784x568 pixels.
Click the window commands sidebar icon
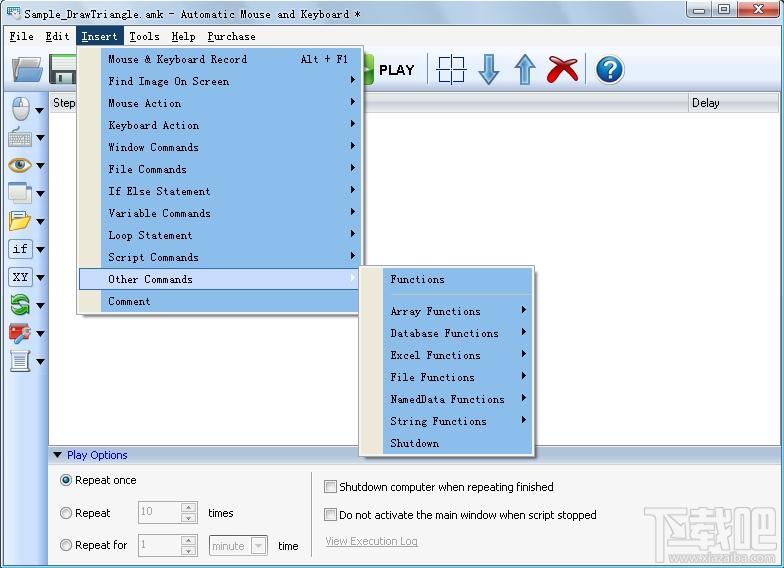[20, 193]
